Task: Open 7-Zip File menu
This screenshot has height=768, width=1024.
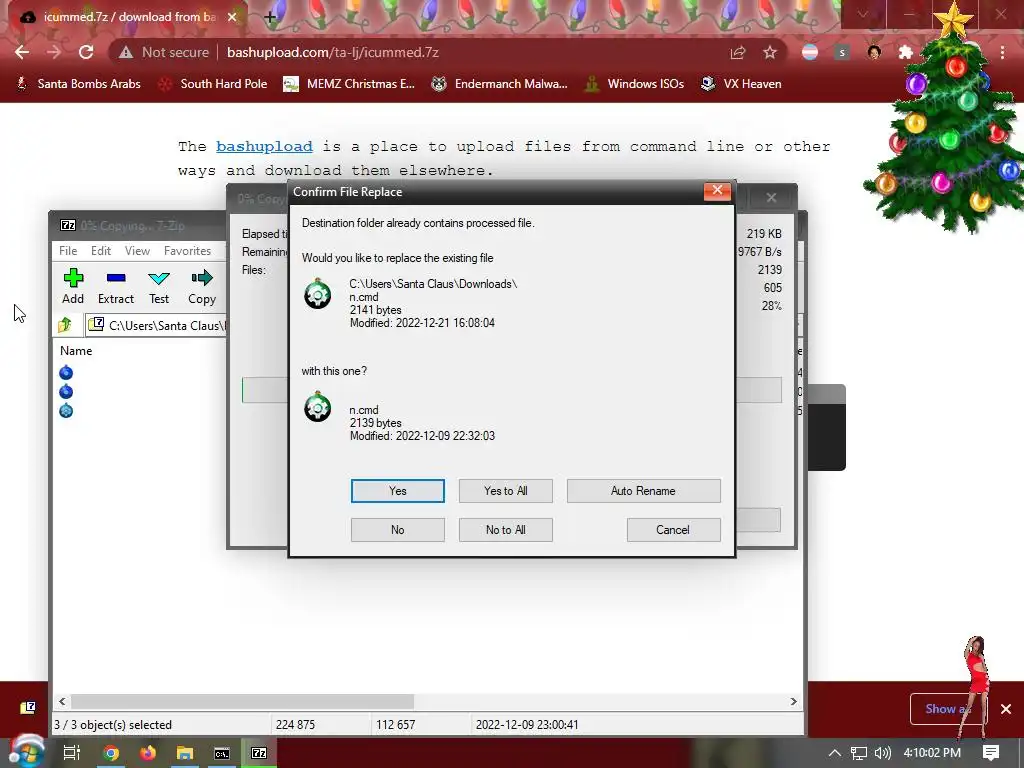Action: tap(68, 251)
